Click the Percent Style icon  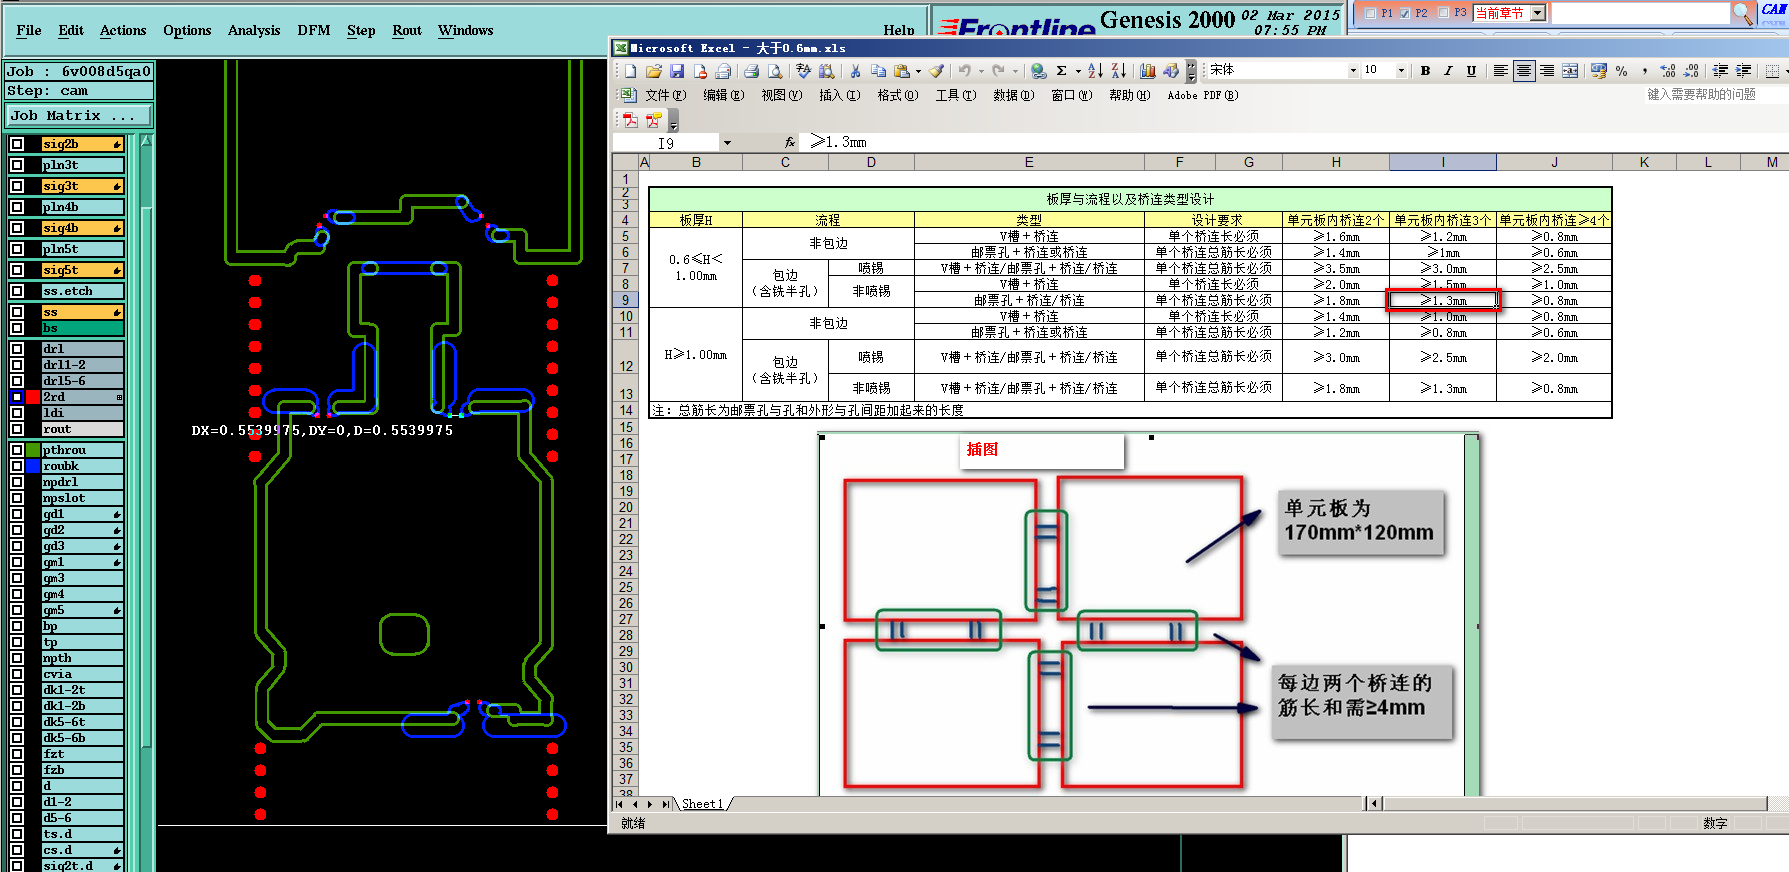pyautogui.click(x=1622, y=71)
